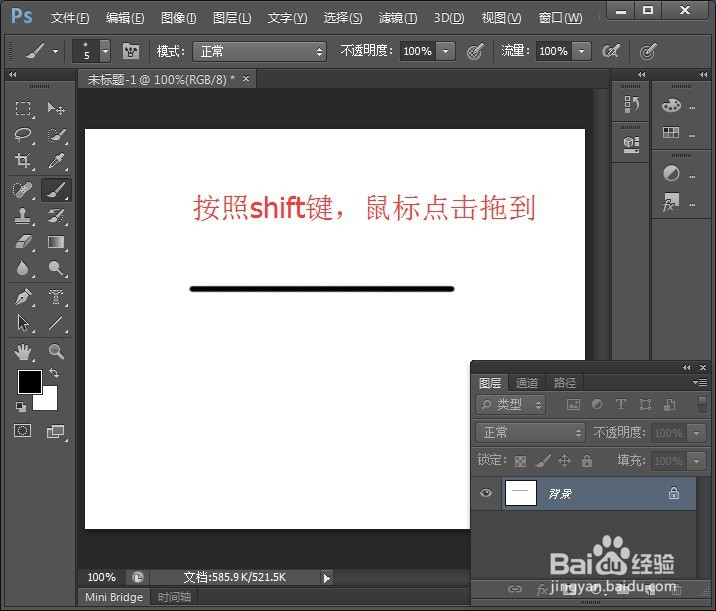Click the background white color swatch
This screenshot has height=611, width=716.
click(49, 401)
